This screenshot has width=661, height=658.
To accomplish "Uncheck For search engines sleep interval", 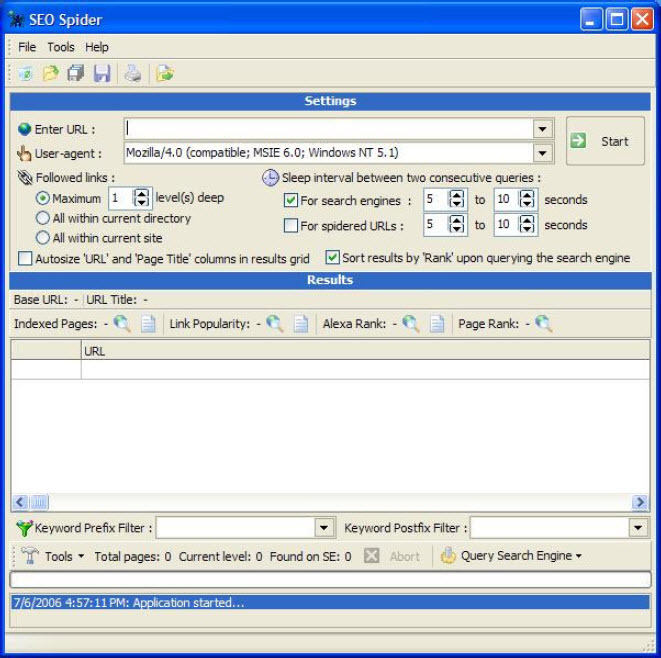I will click(x=291, y=200).
